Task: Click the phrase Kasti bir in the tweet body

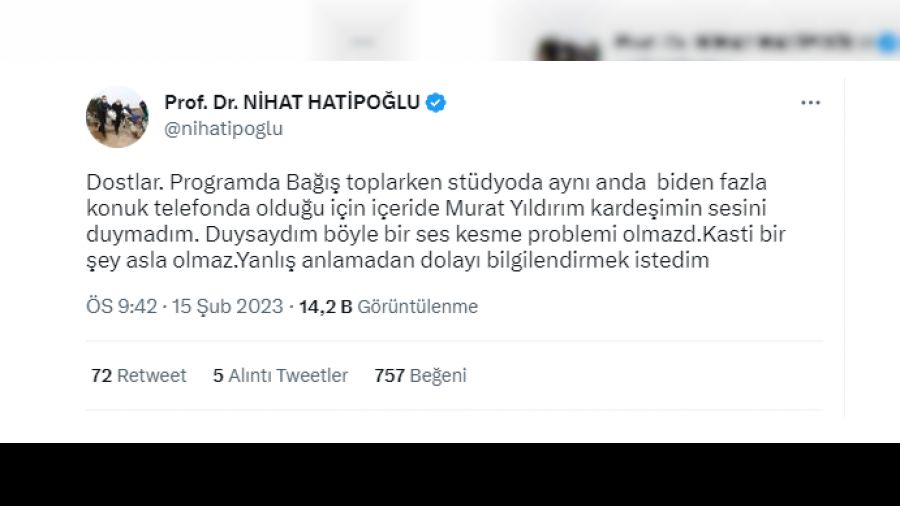Action: [744, 234]
